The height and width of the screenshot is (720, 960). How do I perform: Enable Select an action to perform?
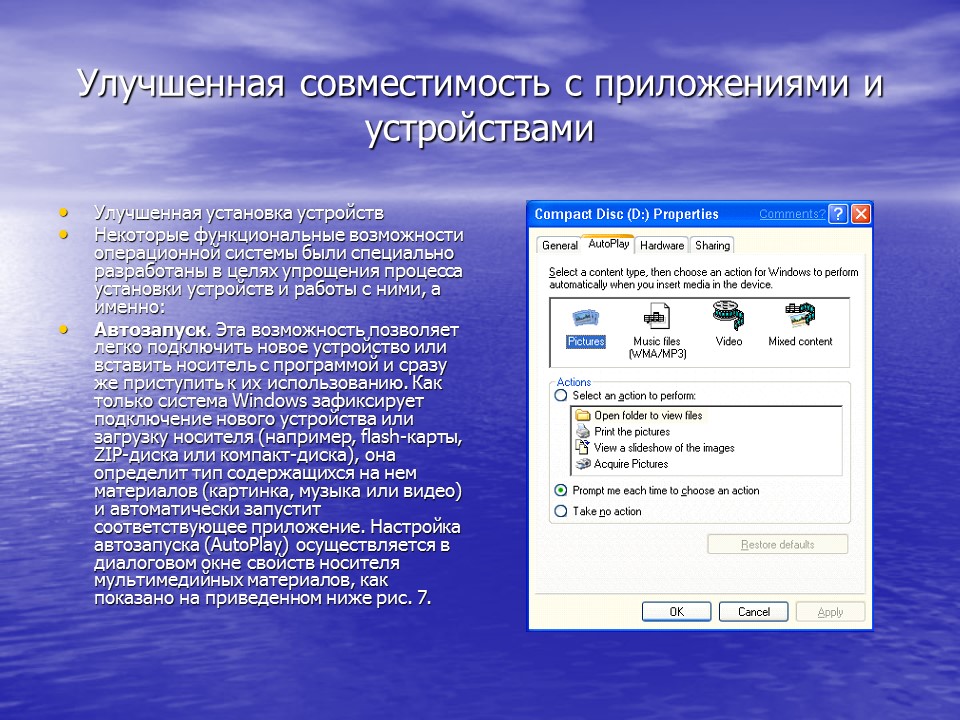(x=560, y=396)
